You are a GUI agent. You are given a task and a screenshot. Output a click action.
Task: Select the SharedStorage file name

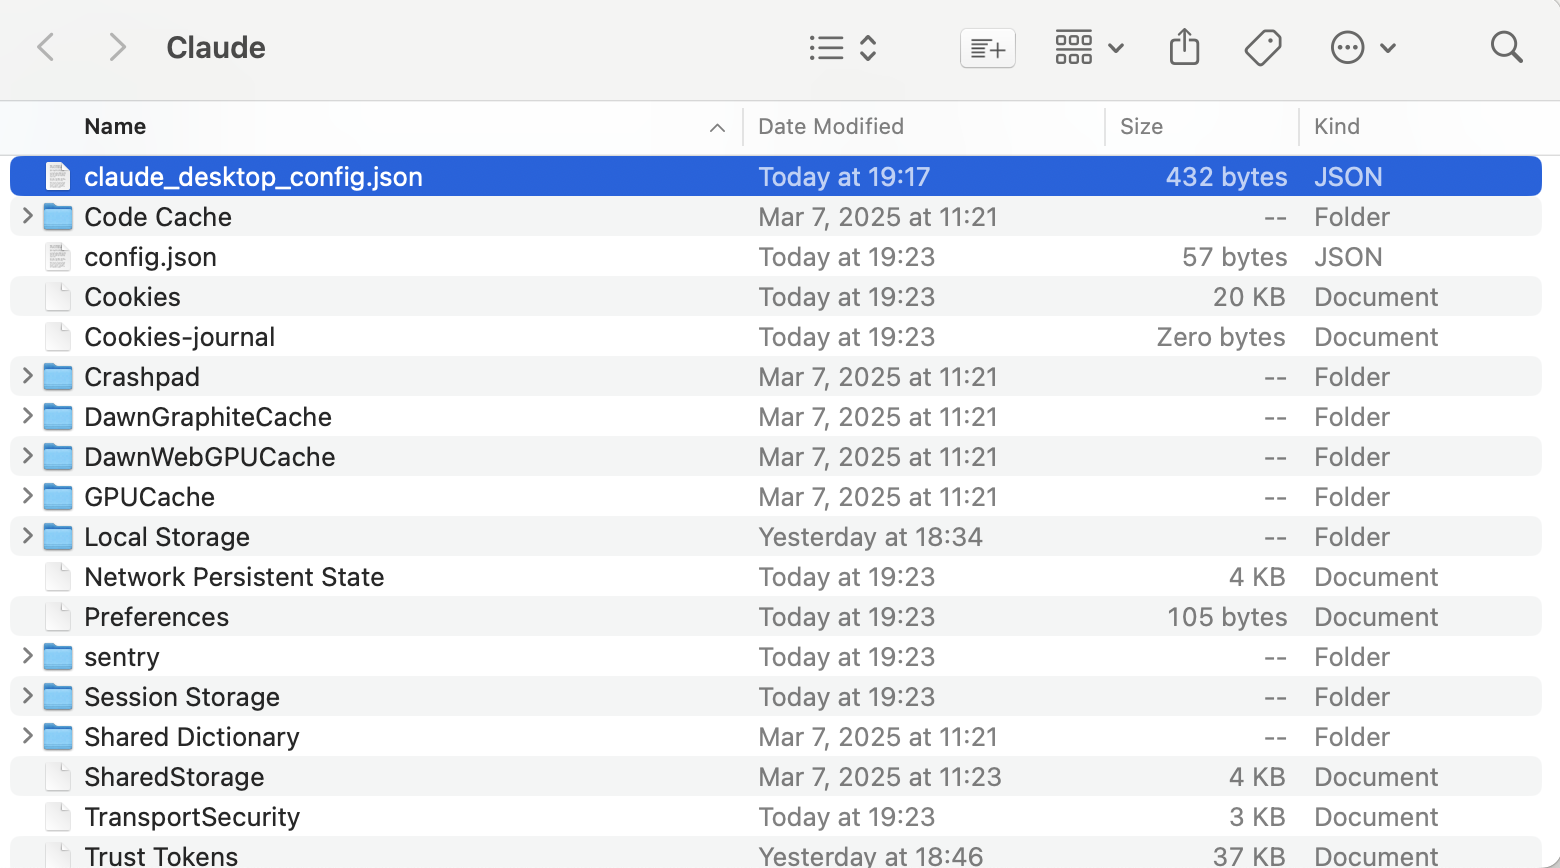tap(174, 777)
